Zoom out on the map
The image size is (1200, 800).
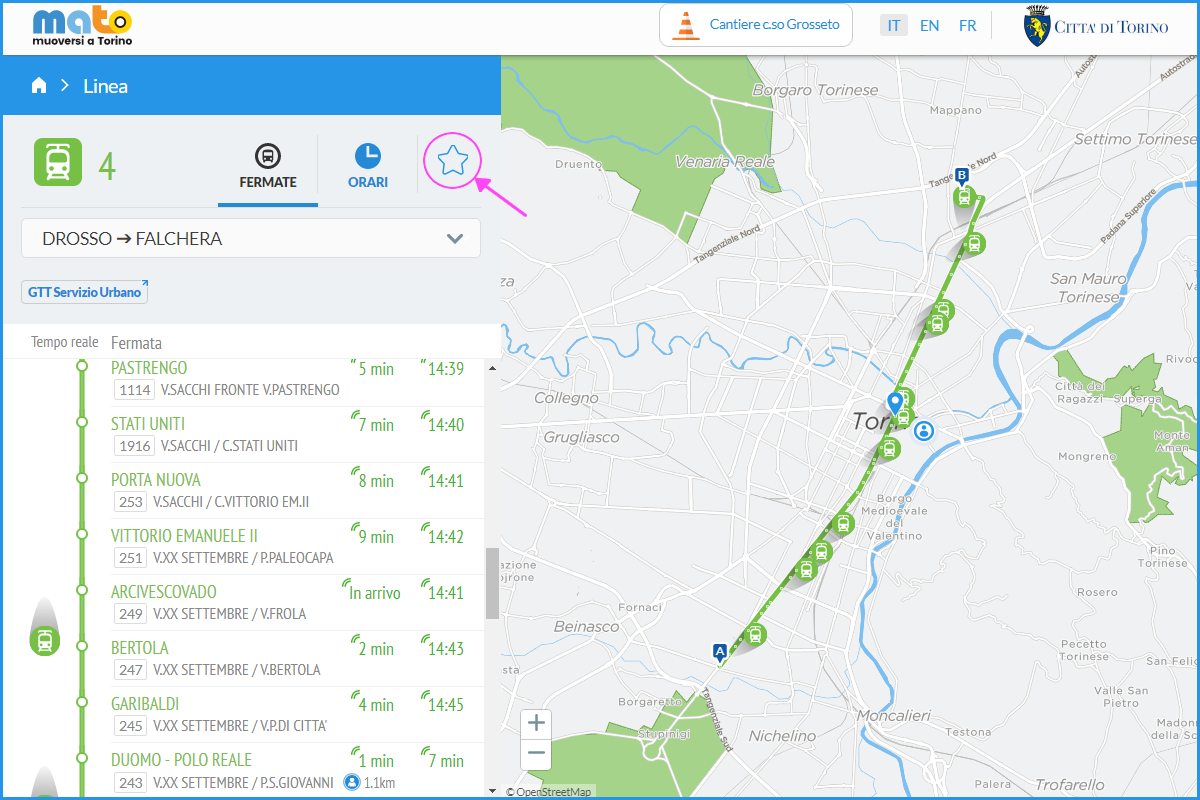(x=537, y=753)
